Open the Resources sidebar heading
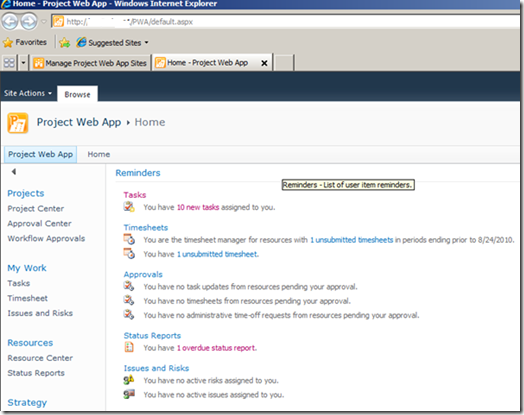This screenshot has height=415, width=524. coord(30,343)
